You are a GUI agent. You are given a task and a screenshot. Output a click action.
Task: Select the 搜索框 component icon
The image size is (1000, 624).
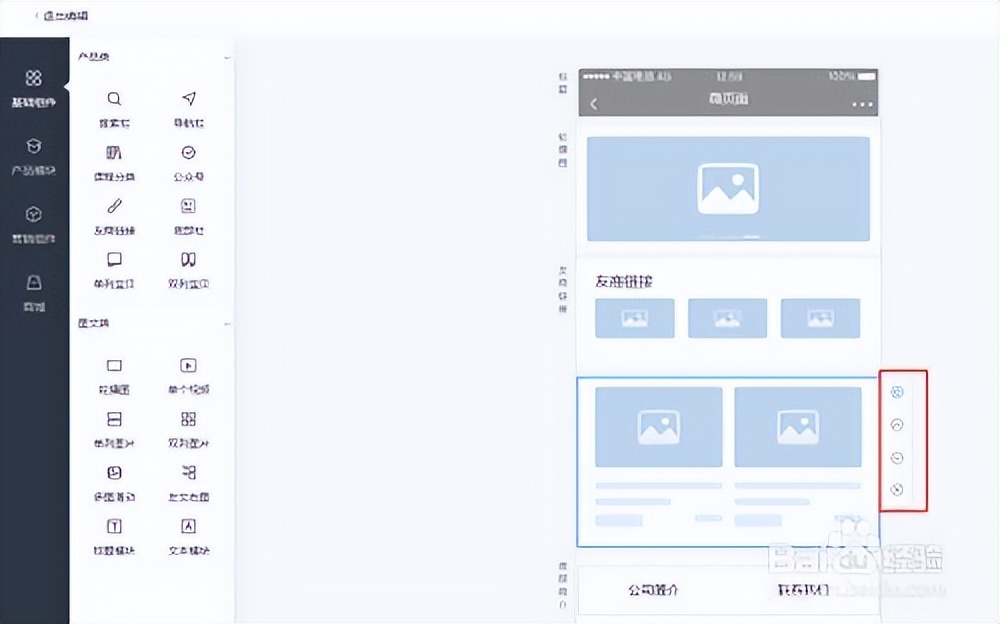(x=113, y=98)
